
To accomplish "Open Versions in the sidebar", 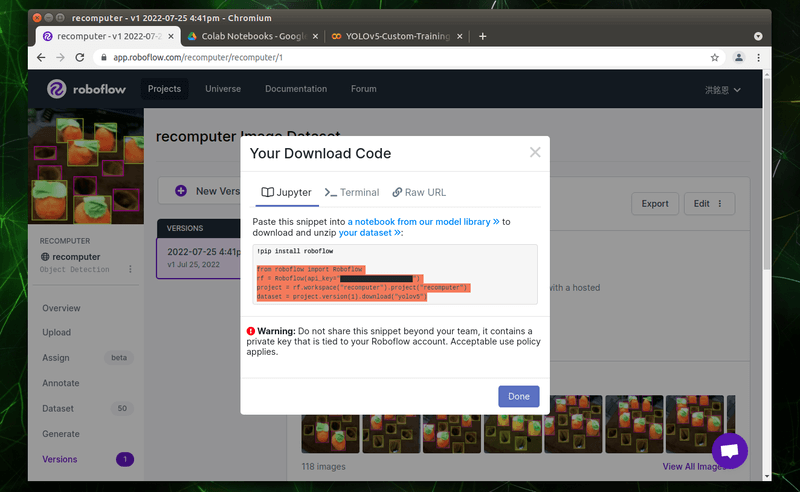I will point(60,459).
